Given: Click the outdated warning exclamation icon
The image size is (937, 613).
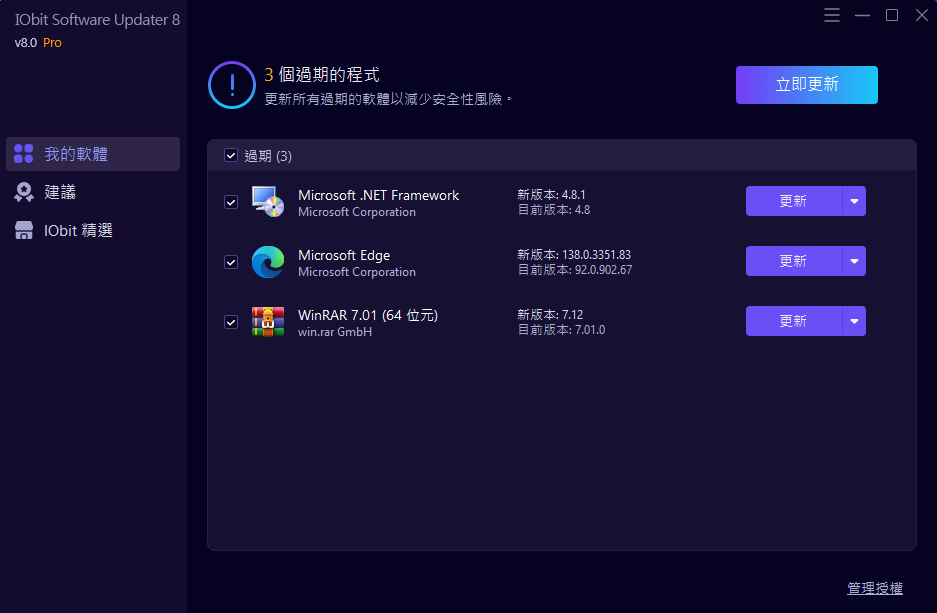Looking at the screenshot, I should 232,85.
